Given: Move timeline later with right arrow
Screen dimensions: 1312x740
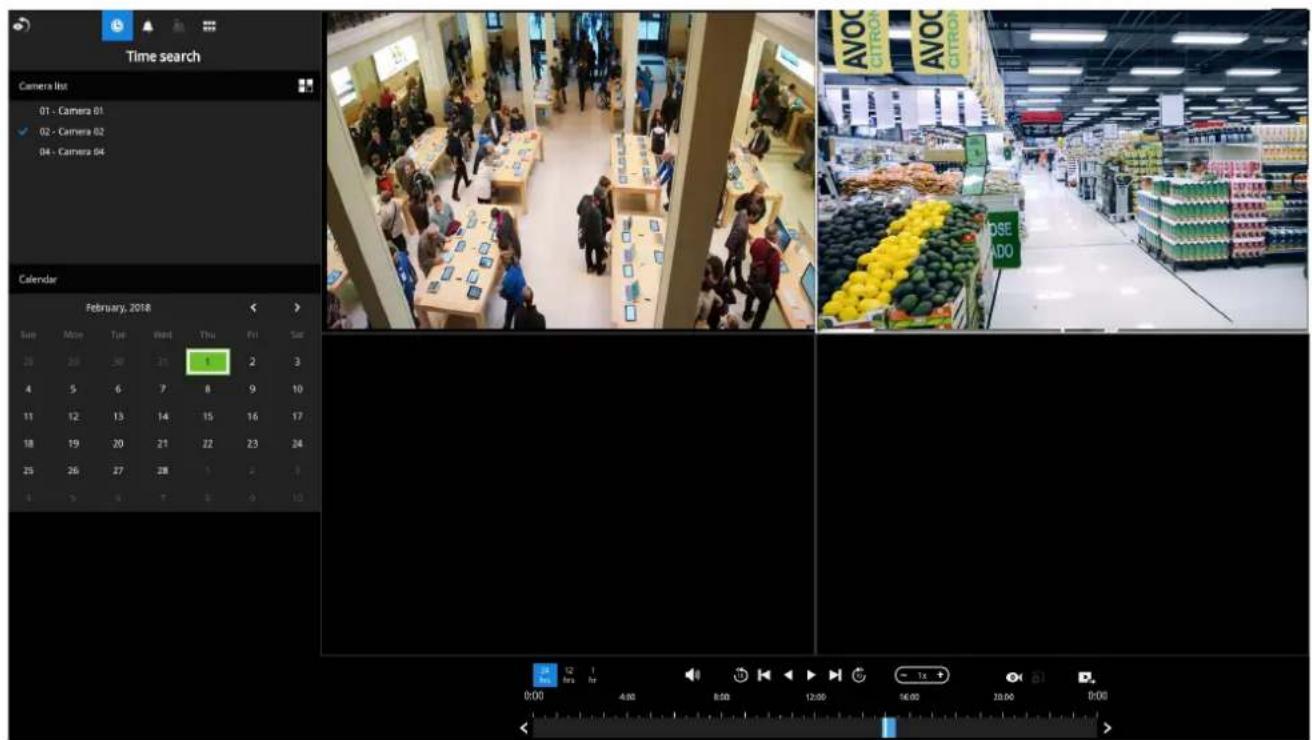Looking at the screenshot, I should click(x=1106, y=728).
